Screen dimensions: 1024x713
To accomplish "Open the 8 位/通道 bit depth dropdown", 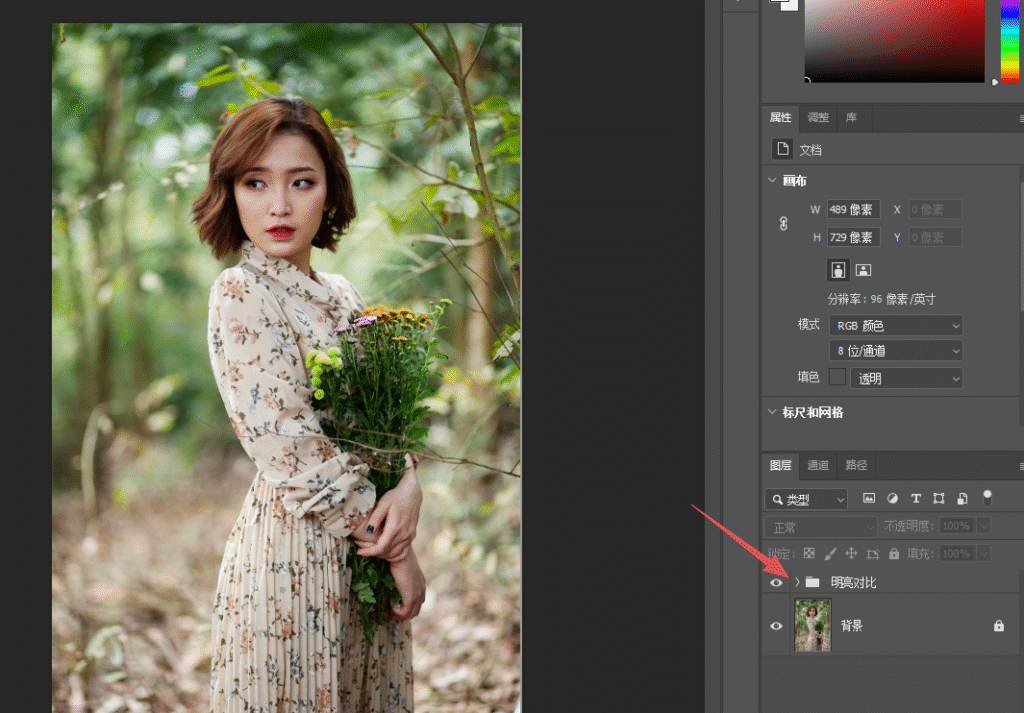I will pyautogui.click(x=896, y=351).
